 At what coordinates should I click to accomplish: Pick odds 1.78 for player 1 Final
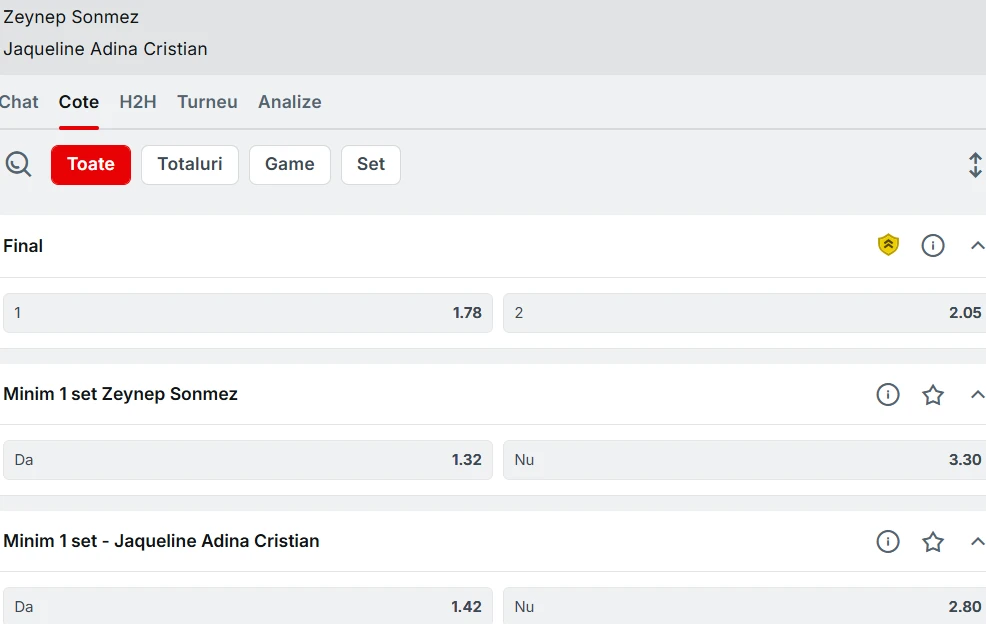pyautogui.click(x=248, y=313)
